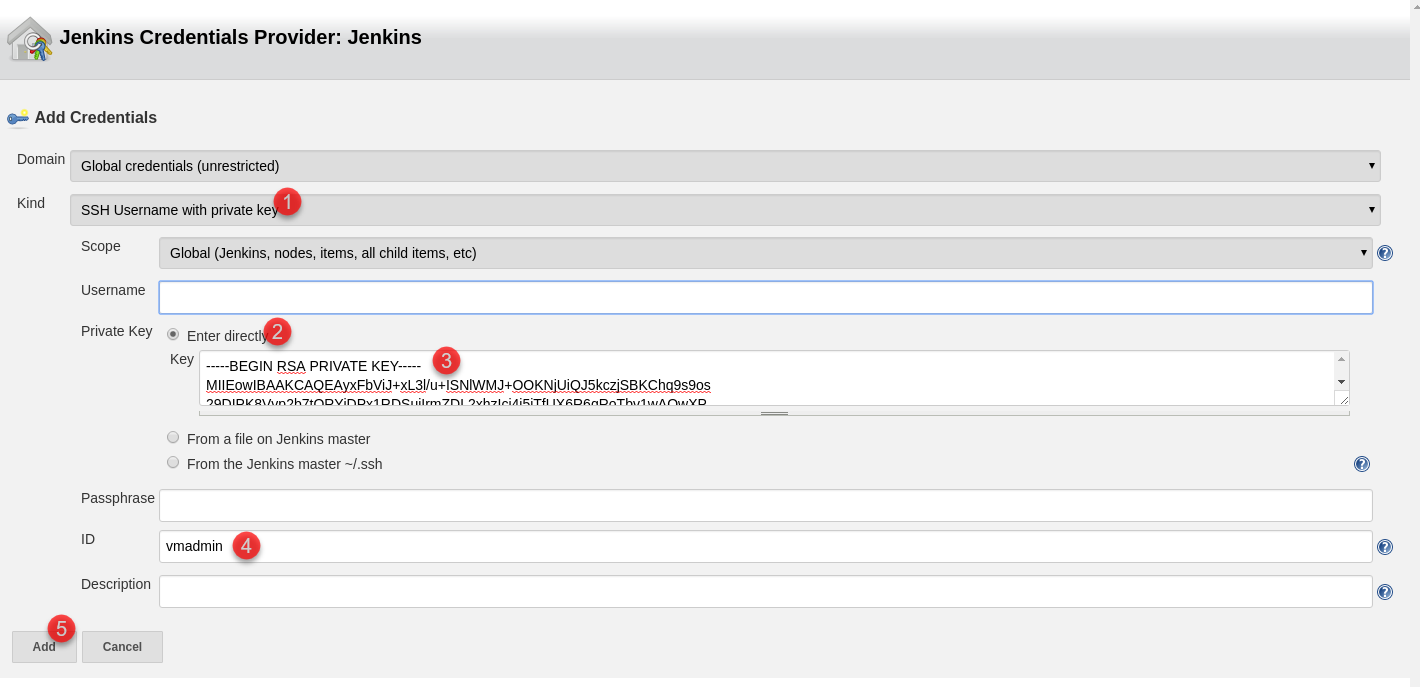Focus the Passphrase input field
The height and width of the screenshot is (687, 1420).
(x=766, y=505)
